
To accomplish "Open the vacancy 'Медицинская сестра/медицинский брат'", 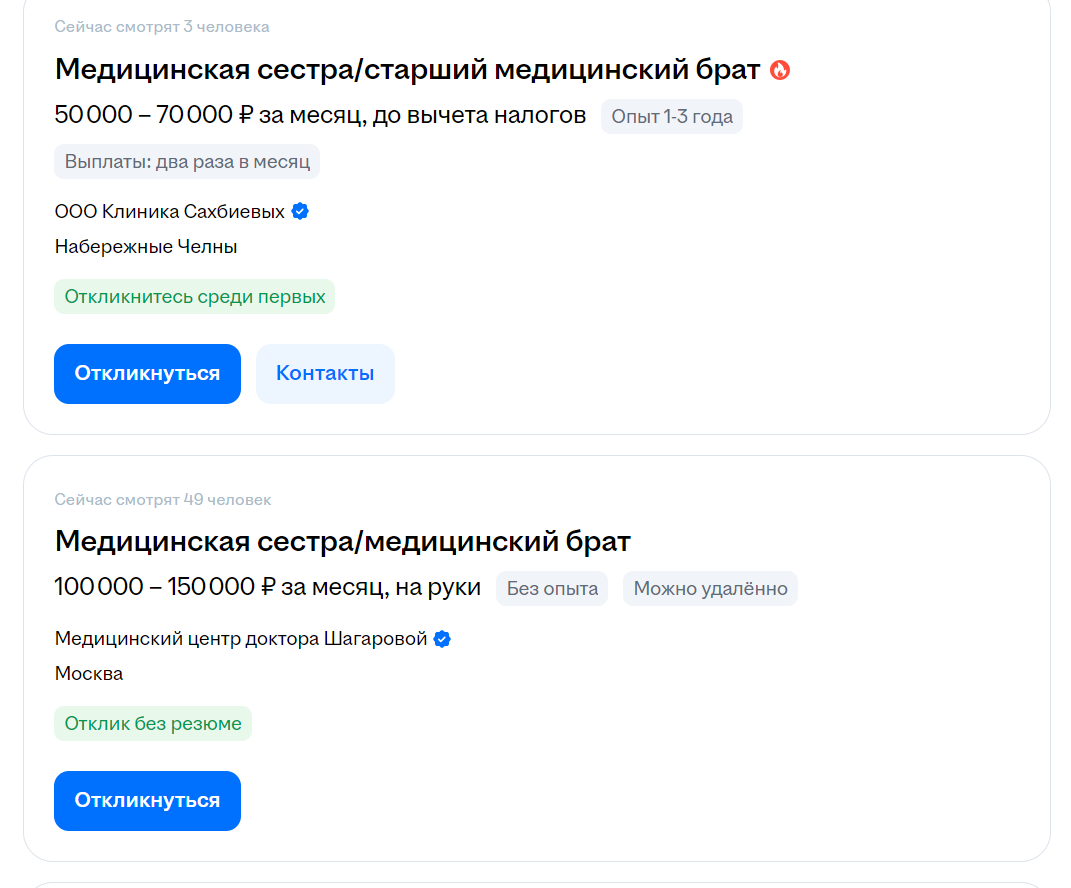I will (342, 541).
